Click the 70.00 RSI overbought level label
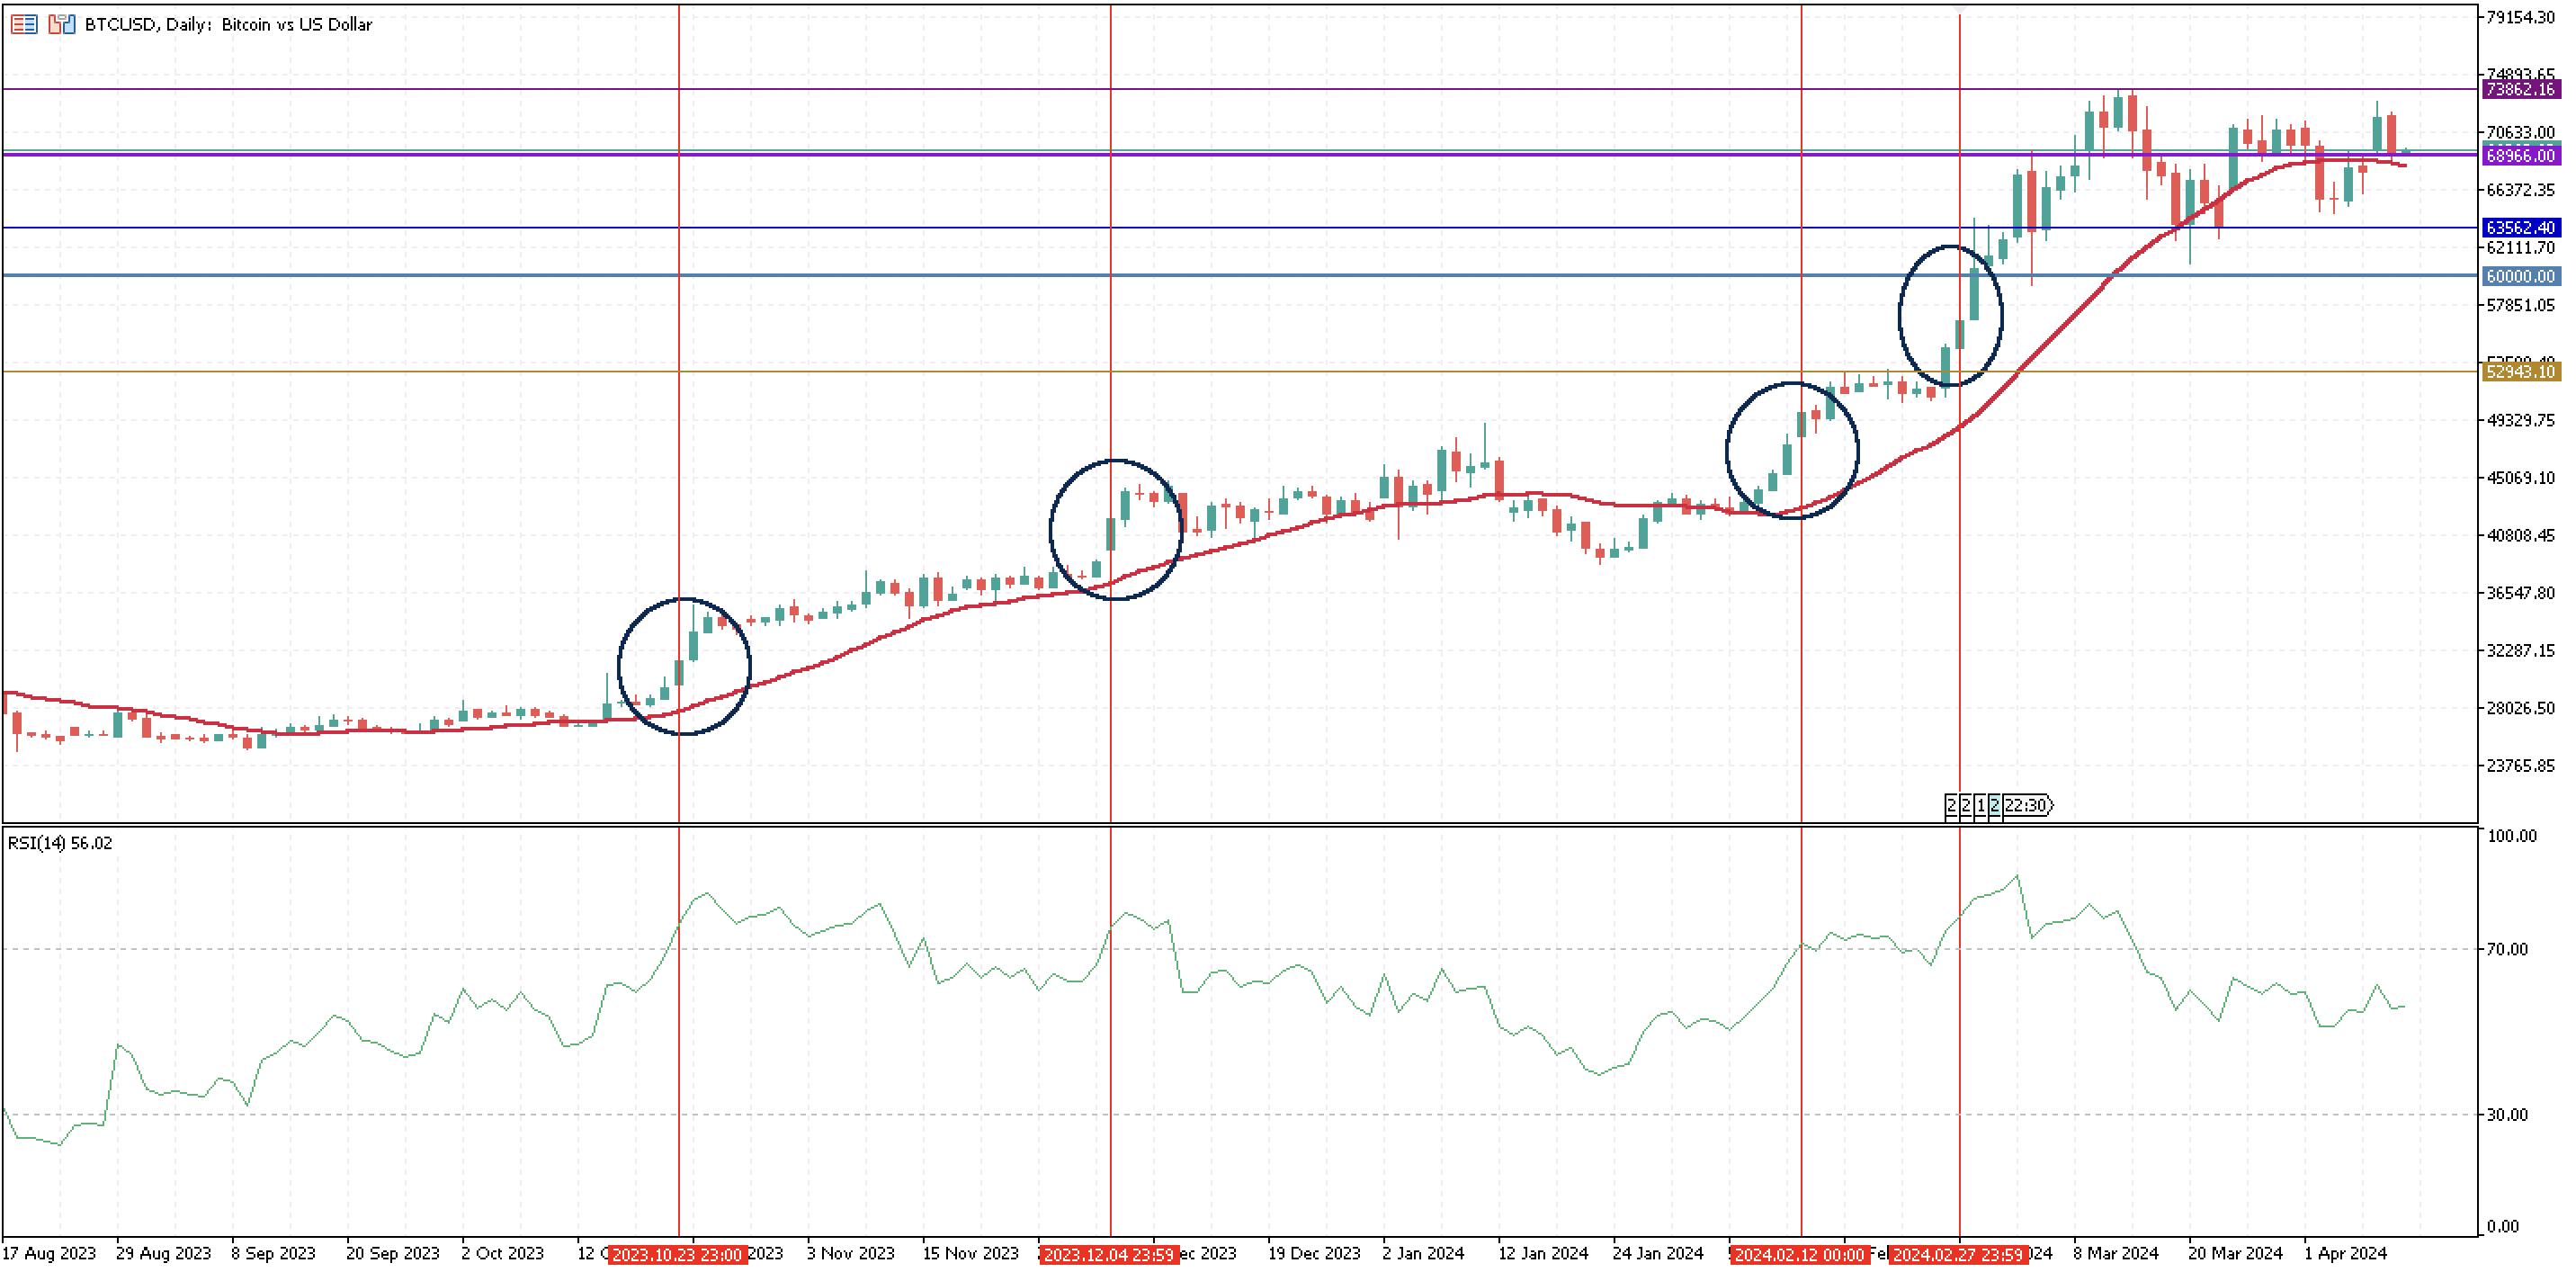Image resolution: width=2576 pixels, height=1272 pixels. pyautogui.click(x=2507, y=949)
